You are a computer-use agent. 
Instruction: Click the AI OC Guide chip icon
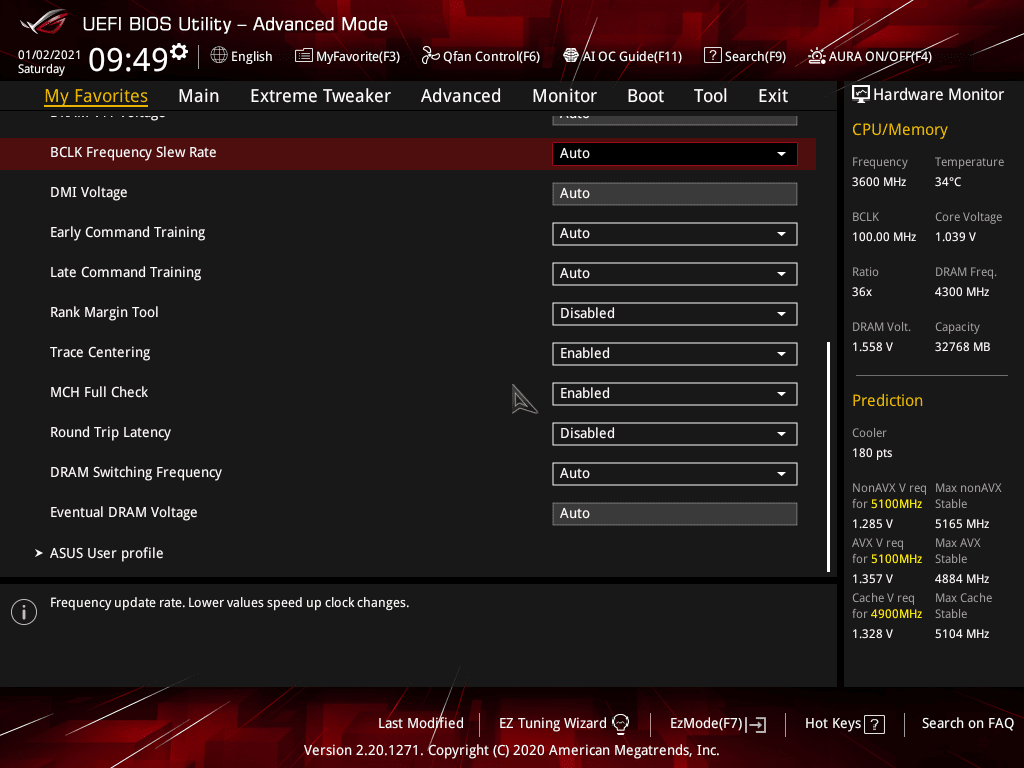click(571, 56)
